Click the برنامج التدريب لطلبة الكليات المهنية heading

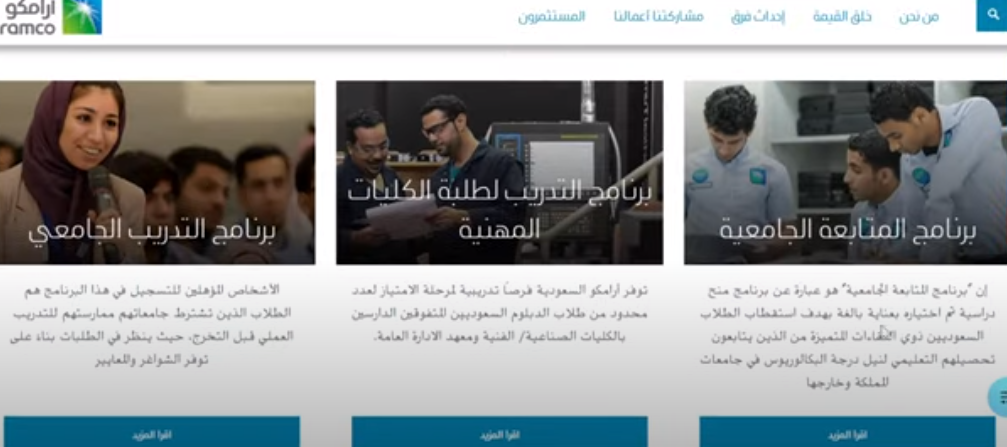pyautogui.click(x=500, y=211)
